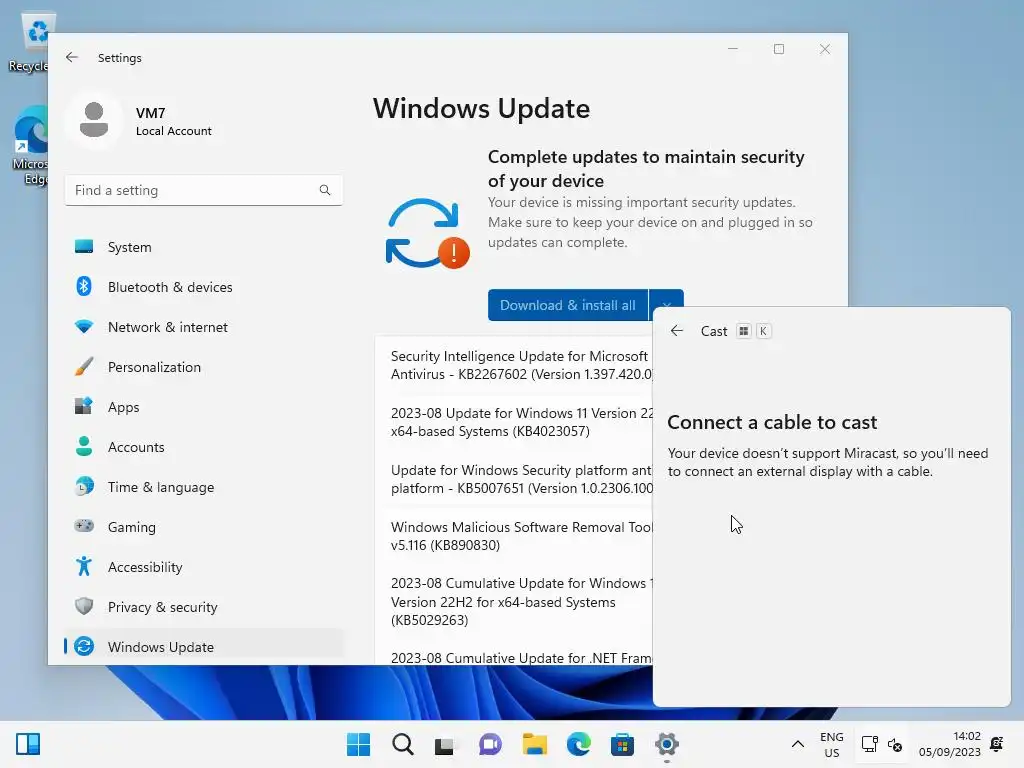The width and height of the screenshot is (1024, 768).
Task: Open Network & internet category
Action: (203, 327)
